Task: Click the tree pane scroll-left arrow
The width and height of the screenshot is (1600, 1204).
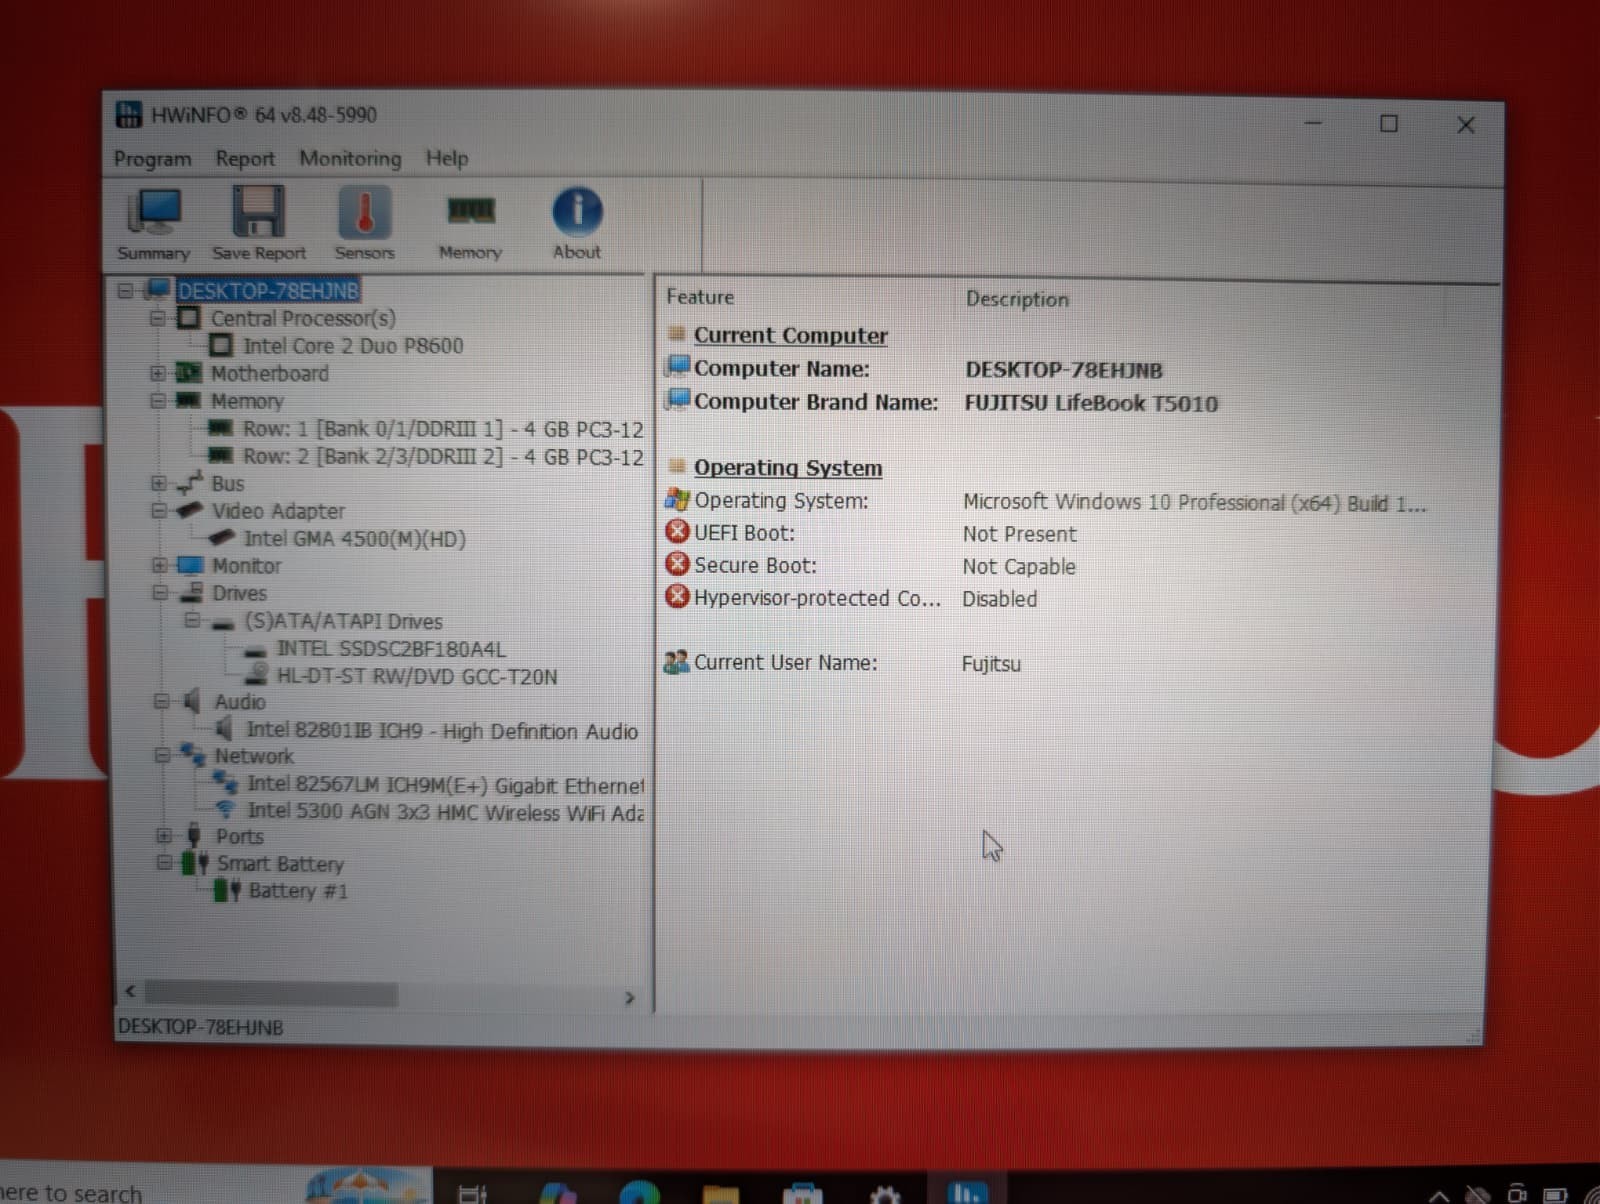Action: click(x=130, y=992)
